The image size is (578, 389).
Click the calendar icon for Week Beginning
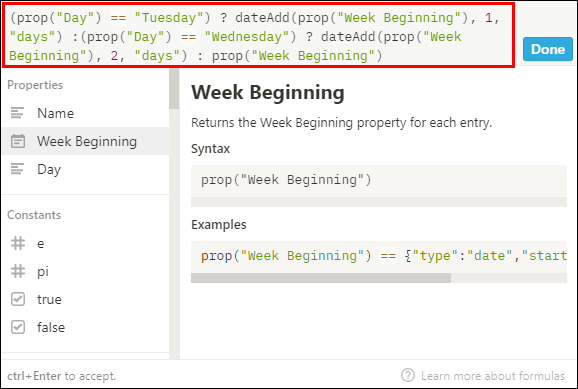18,141
